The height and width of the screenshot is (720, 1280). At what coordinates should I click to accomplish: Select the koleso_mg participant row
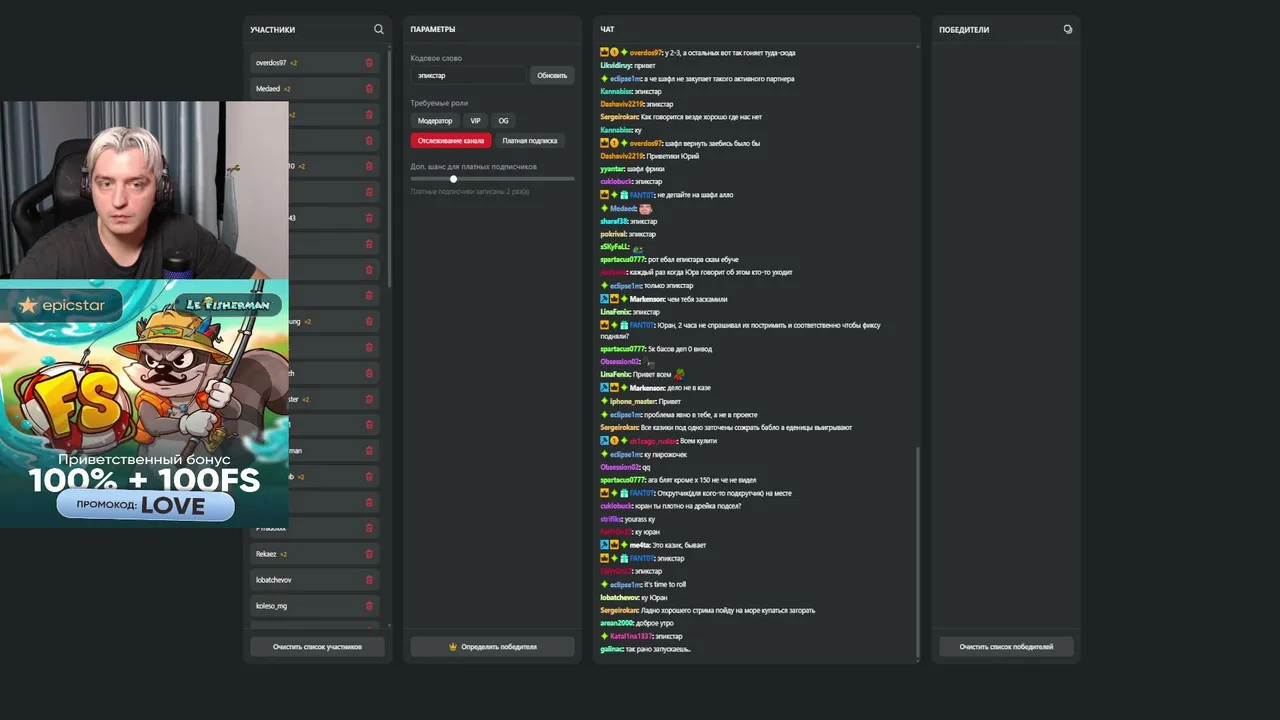point(315,606)
